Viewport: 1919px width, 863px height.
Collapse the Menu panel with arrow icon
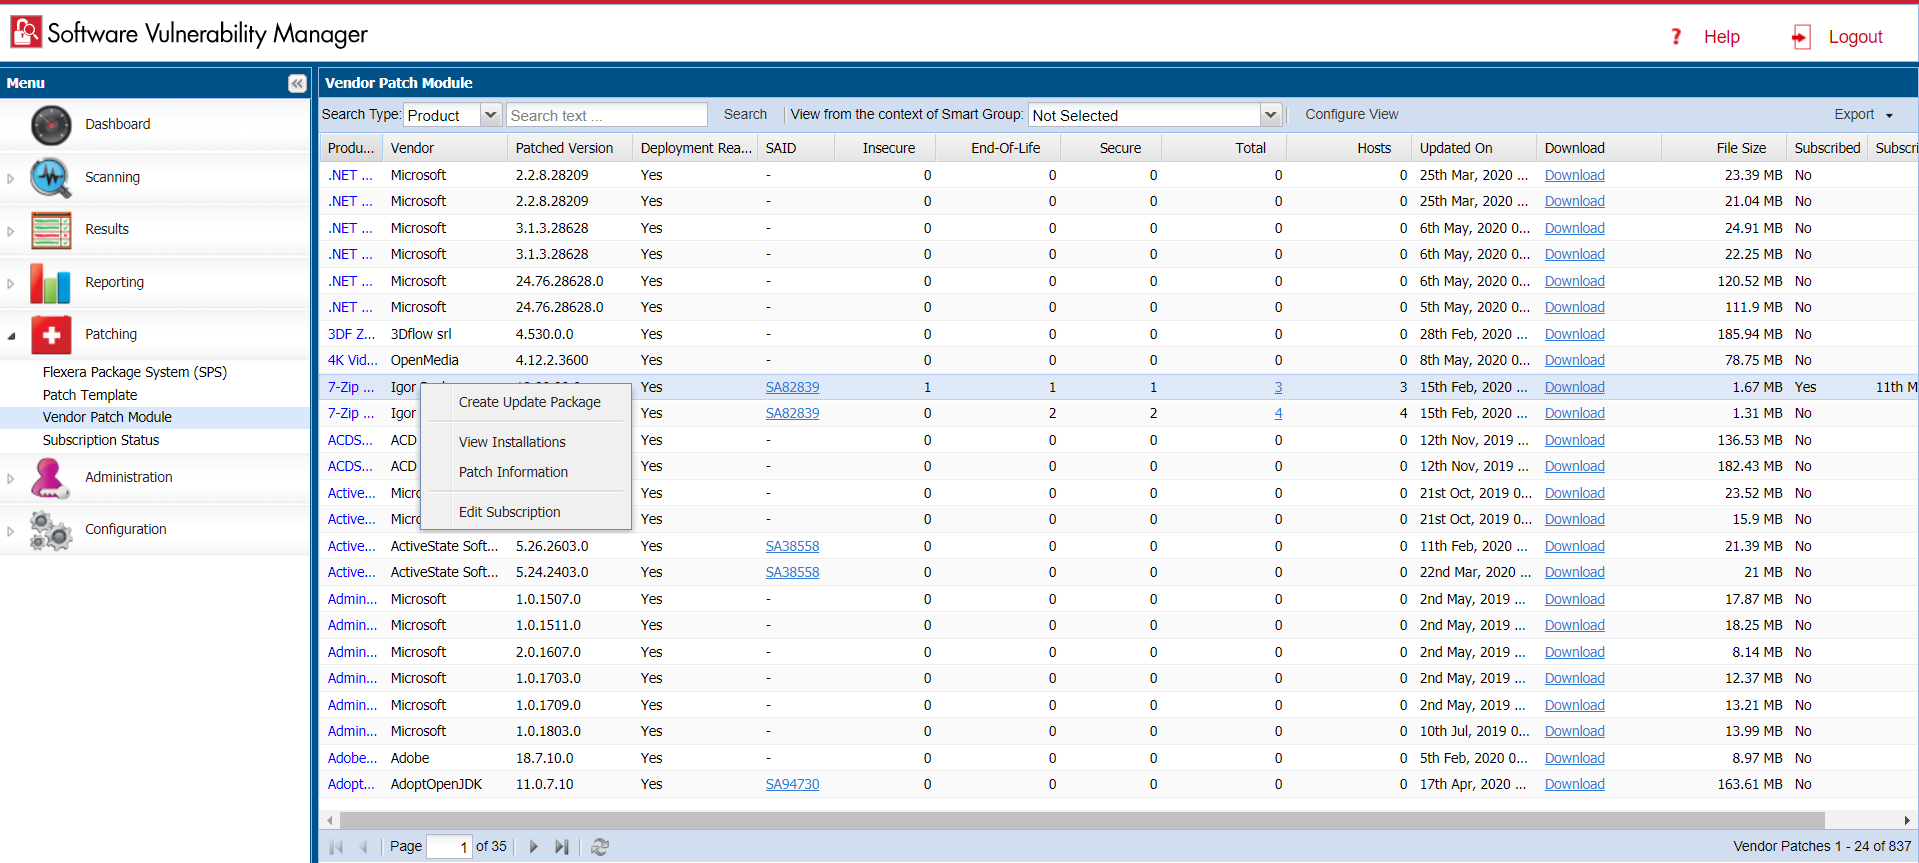coord(297,84)
